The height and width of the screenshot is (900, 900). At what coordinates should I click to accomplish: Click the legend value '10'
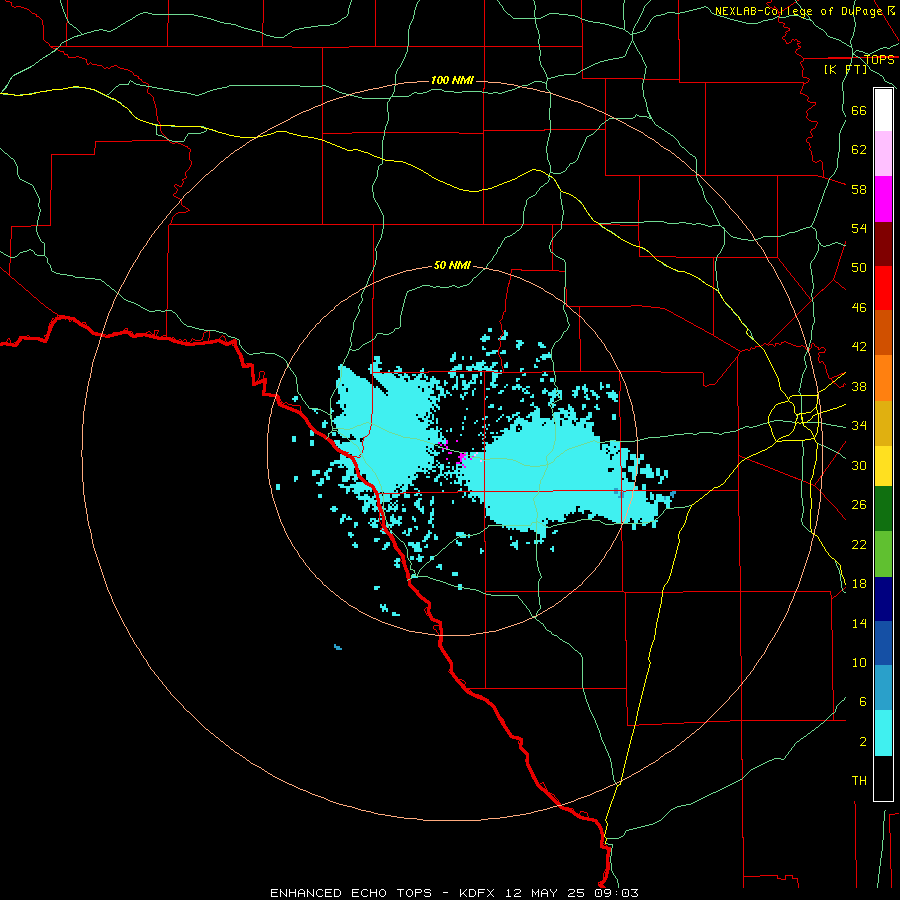point(859,663)
